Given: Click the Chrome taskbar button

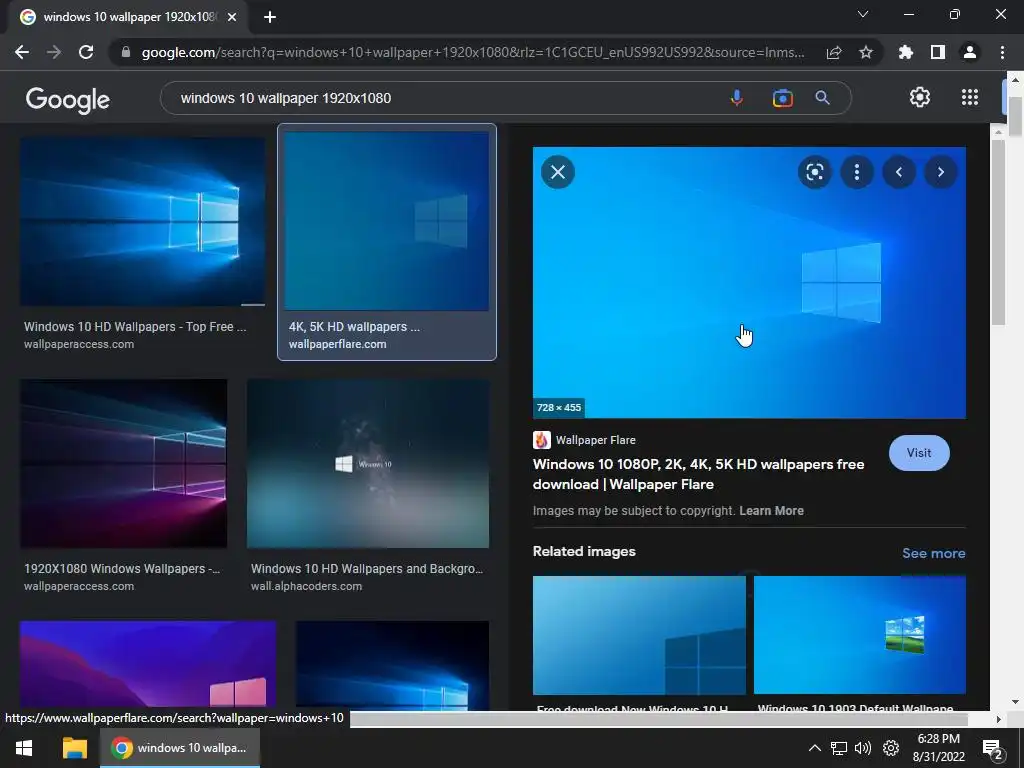Looking at the screenshot, I should pos(180,748).
